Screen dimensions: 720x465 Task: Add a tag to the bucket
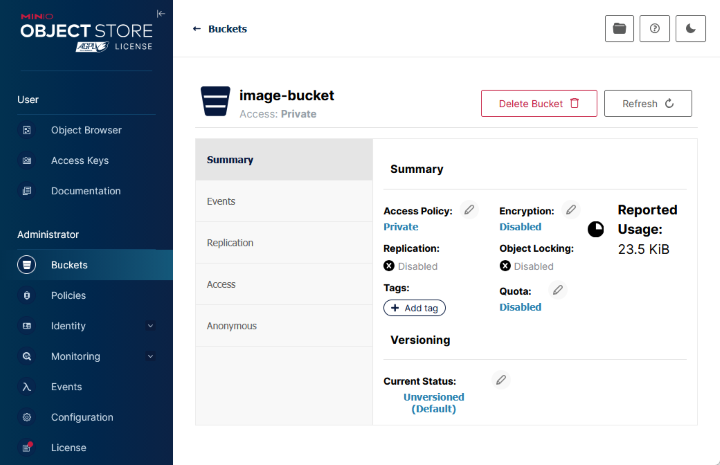point(415,308)
